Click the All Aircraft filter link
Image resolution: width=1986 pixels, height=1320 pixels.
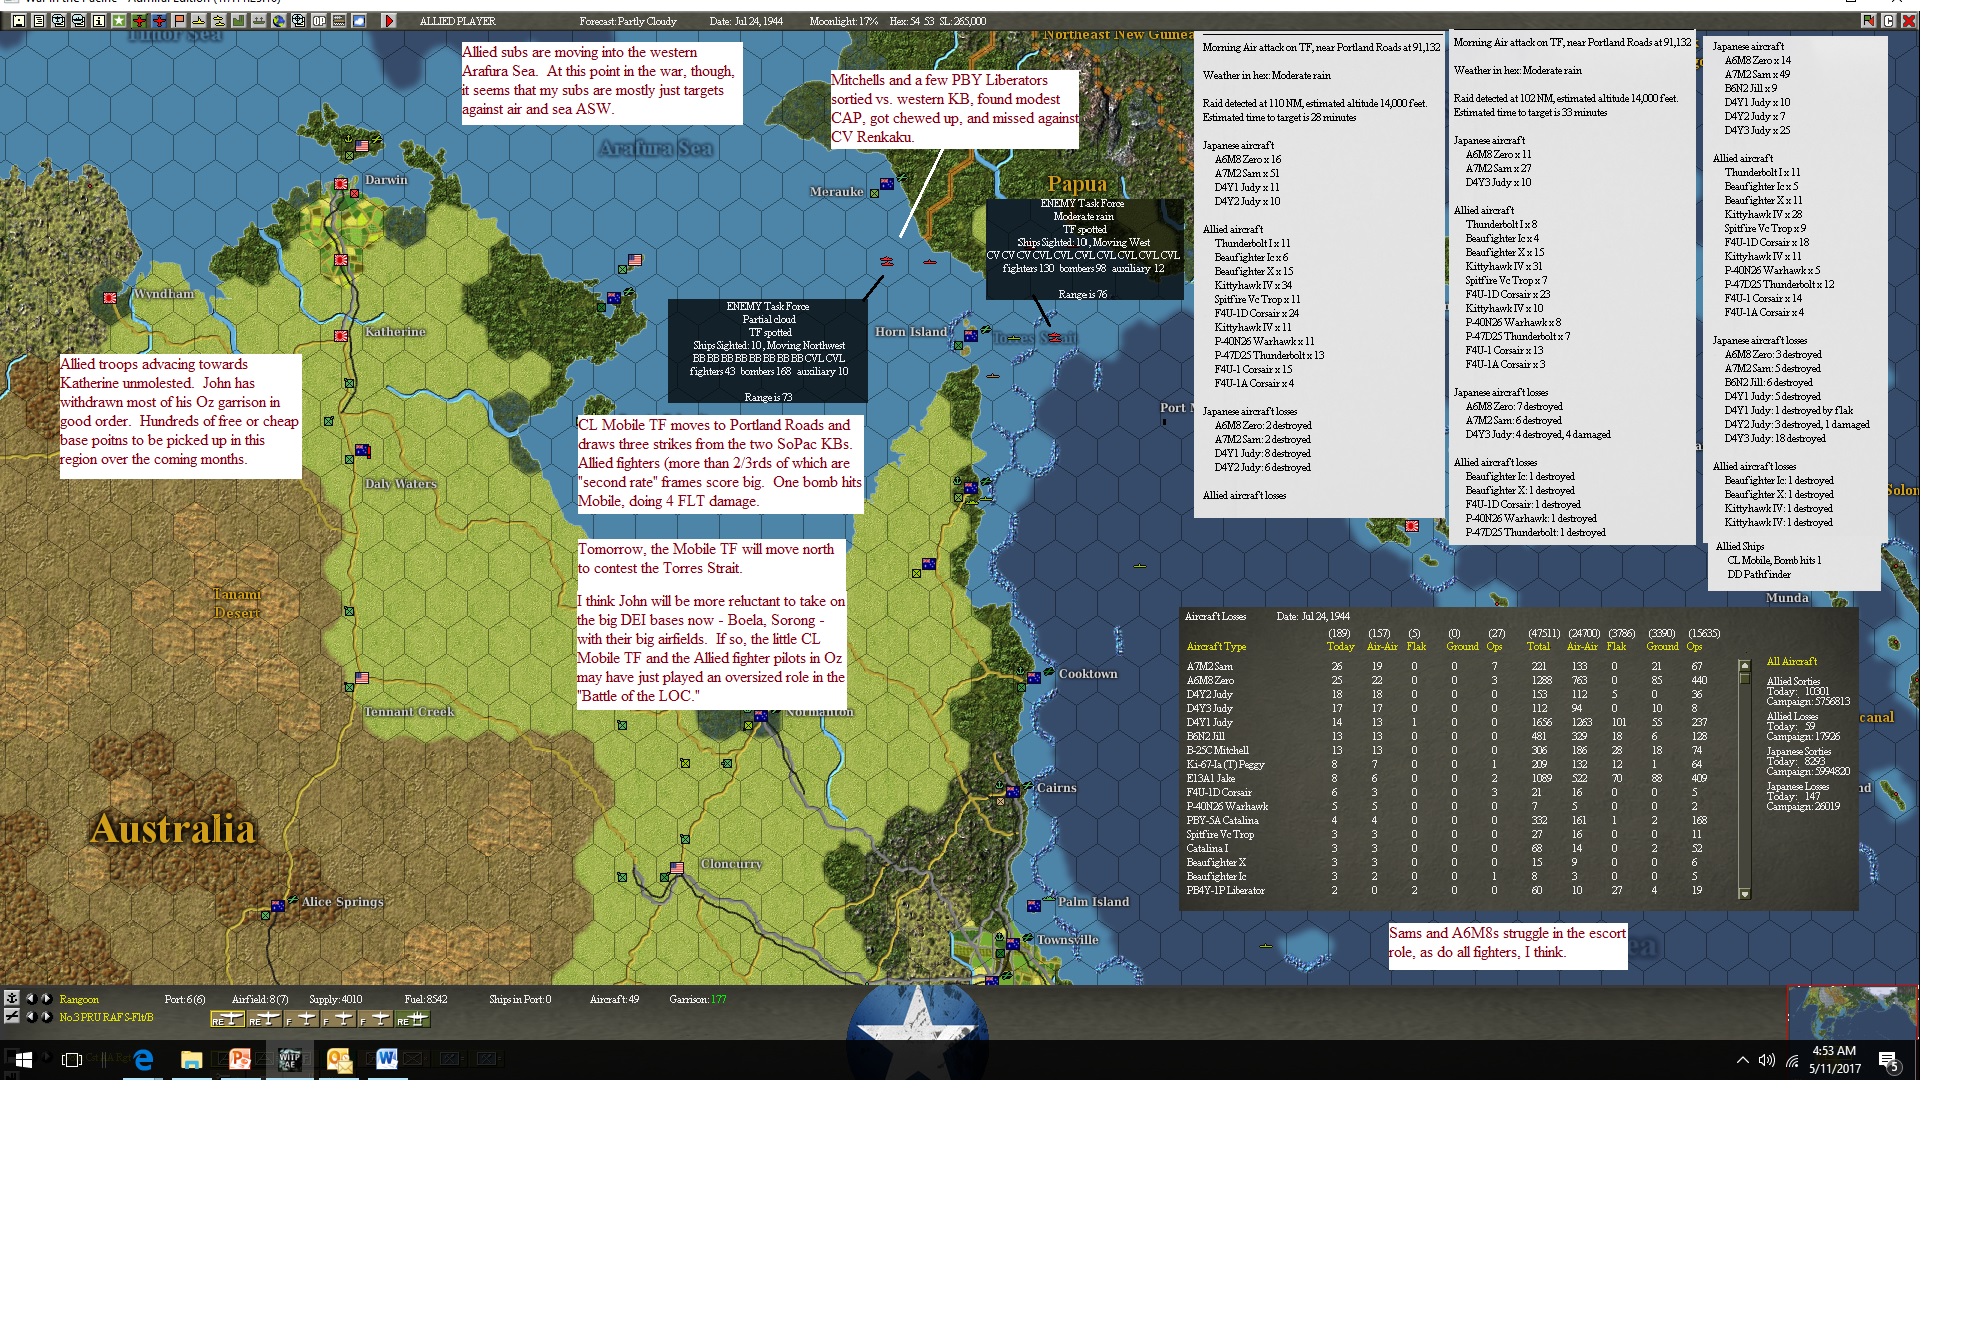point(1791,661)
